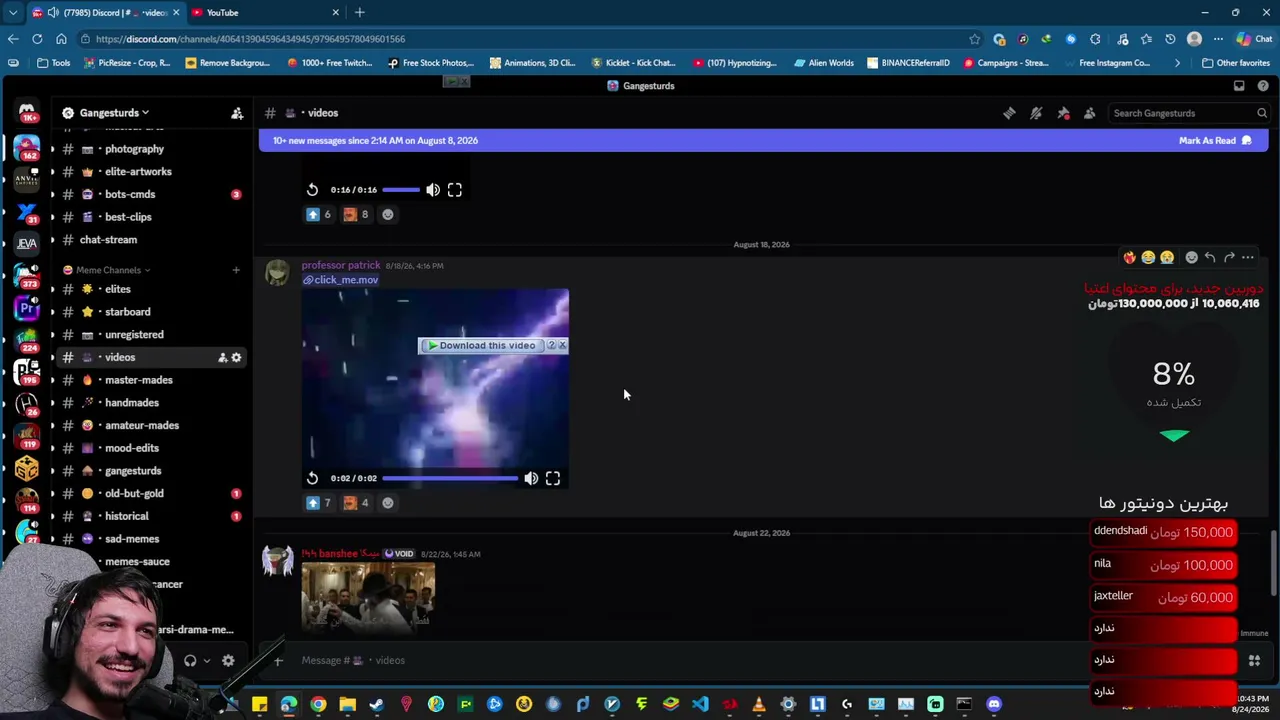
Task: Seek on the 0:16 video progress bar
Action: [x=401, y=190]
